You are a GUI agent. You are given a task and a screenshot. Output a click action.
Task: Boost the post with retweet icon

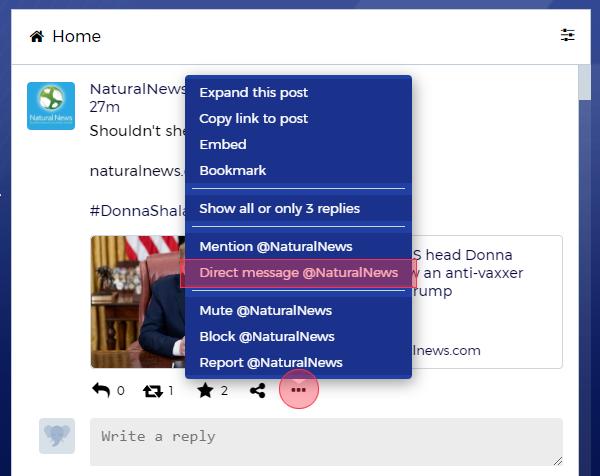pos(153,391)
